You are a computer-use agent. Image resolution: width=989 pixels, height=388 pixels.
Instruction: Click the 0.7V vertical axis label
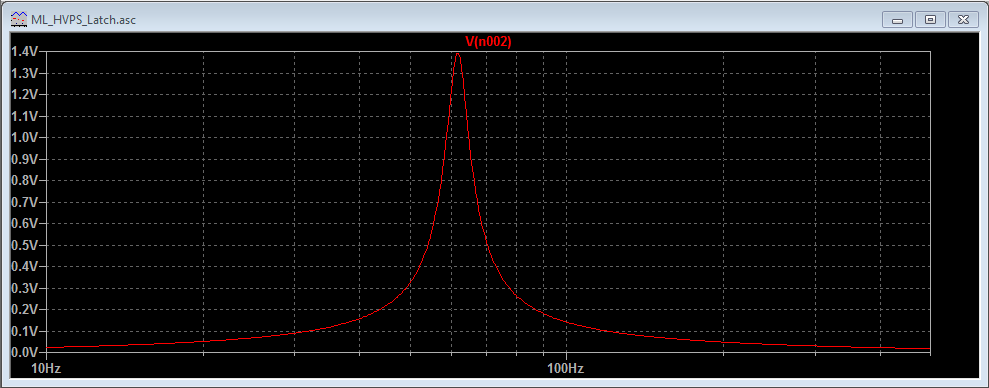(25, 203)
